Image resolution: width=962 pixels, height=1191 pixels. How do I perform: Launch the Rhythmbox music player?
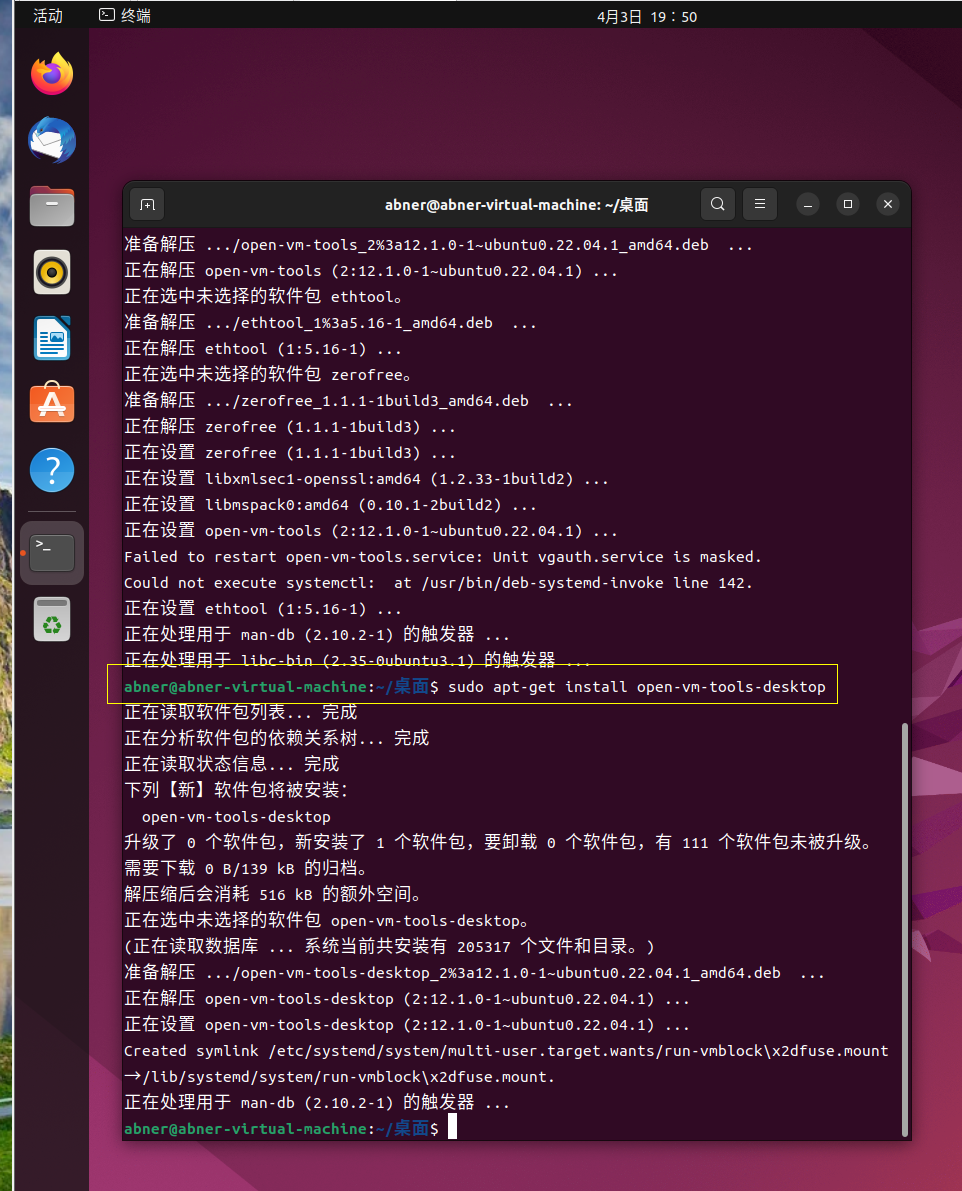coord(51,272)
